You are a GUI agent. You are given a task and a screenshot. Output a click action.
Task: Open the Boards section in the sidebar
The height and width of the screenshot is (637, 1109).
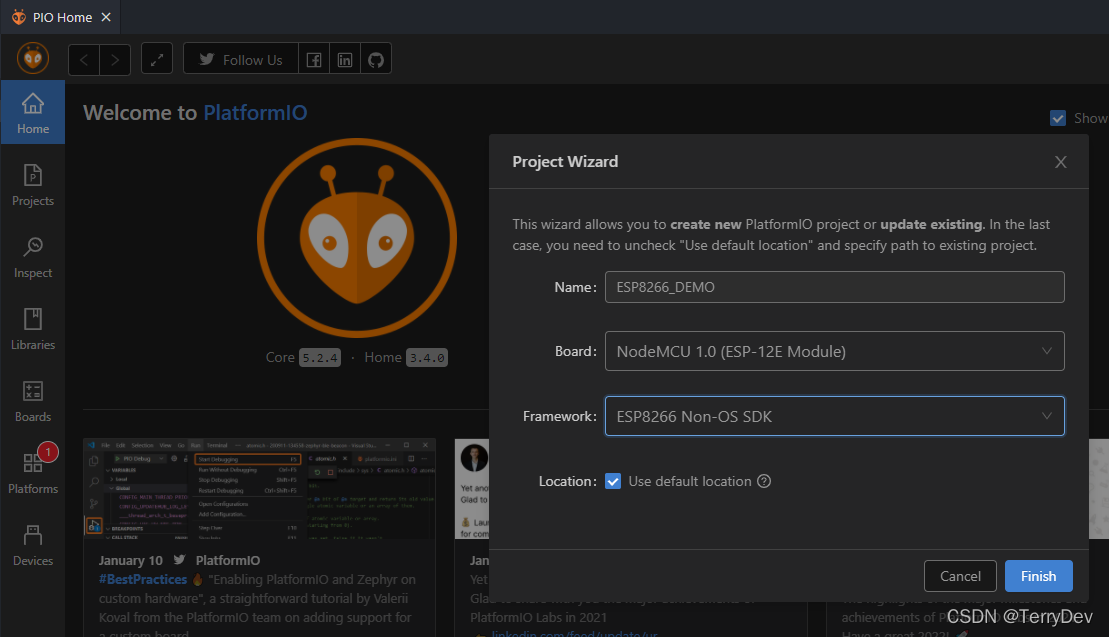[33, 402]
